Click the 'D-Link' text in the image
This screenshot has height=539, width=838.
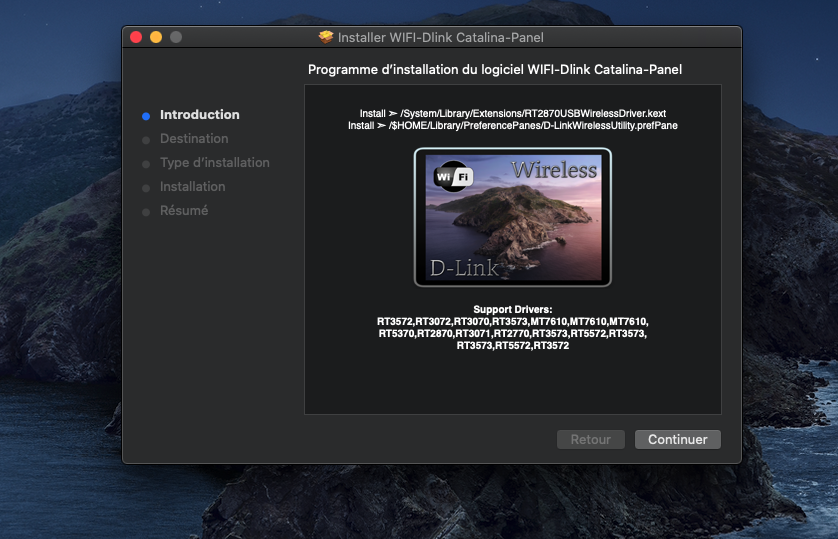click(x=464, y=268)
